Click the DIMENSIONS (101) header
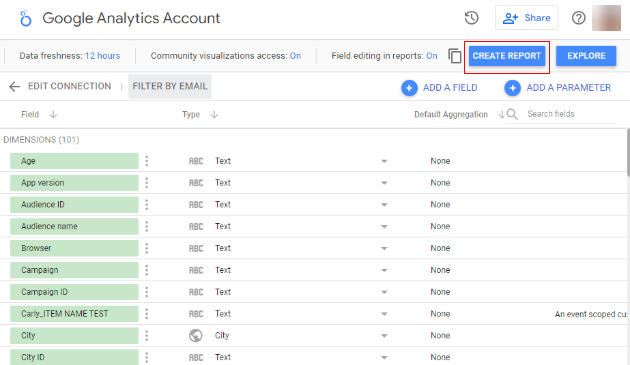Screen dimensions: 630x365 (41, 139)
